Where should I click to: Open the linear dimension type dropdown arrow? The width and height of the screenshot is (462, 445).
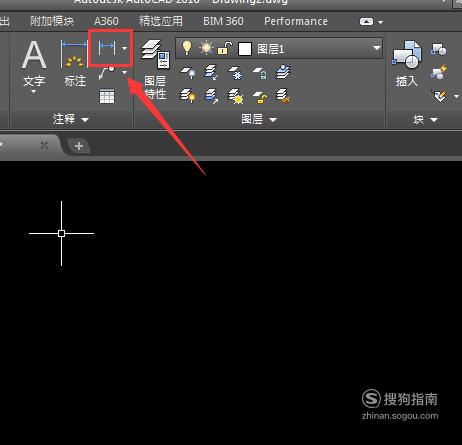(x=124, y=48)
